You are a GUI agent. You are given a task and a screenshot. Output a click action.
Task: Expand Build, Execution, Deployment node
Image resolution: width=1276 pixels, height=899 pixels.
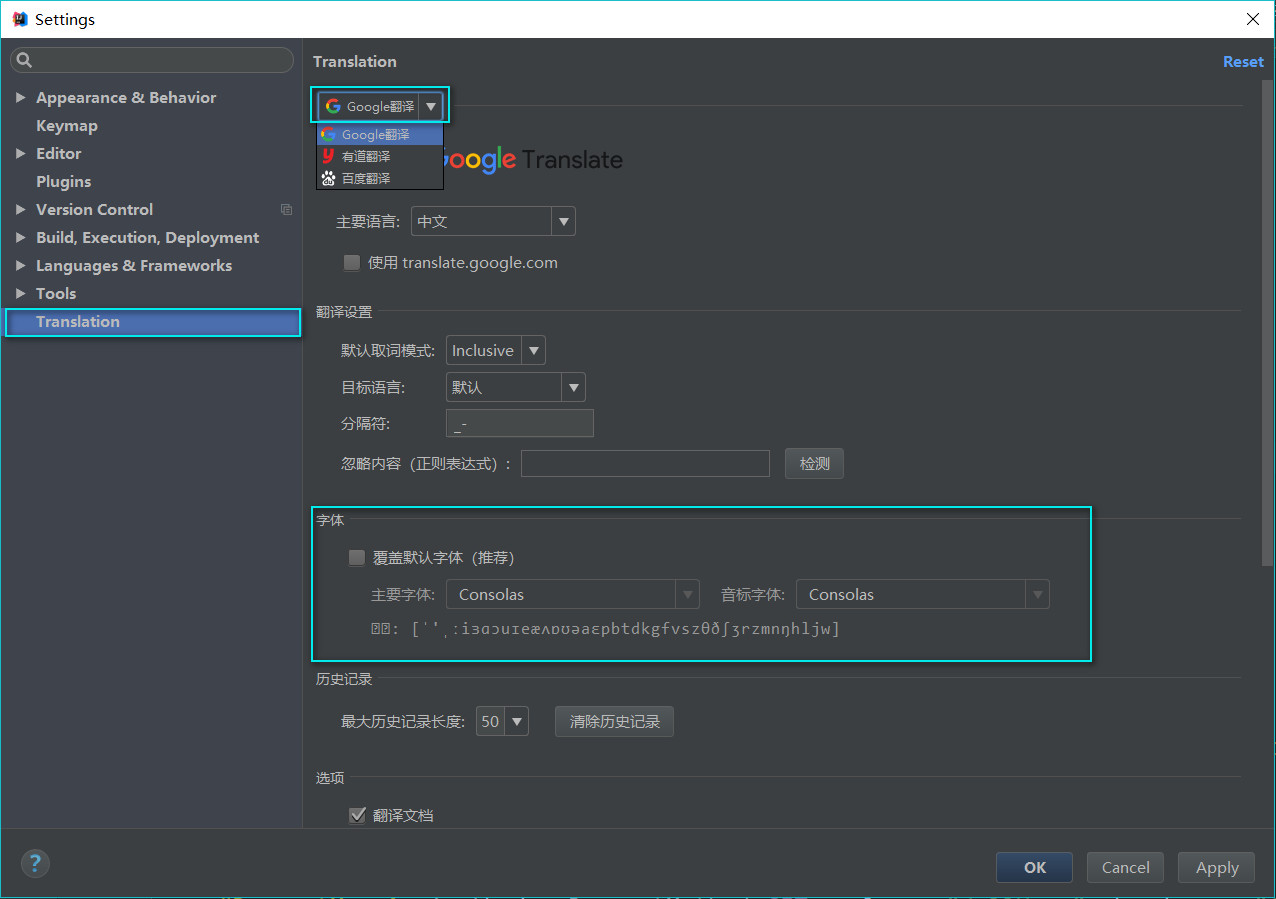[x=20, y=238]
